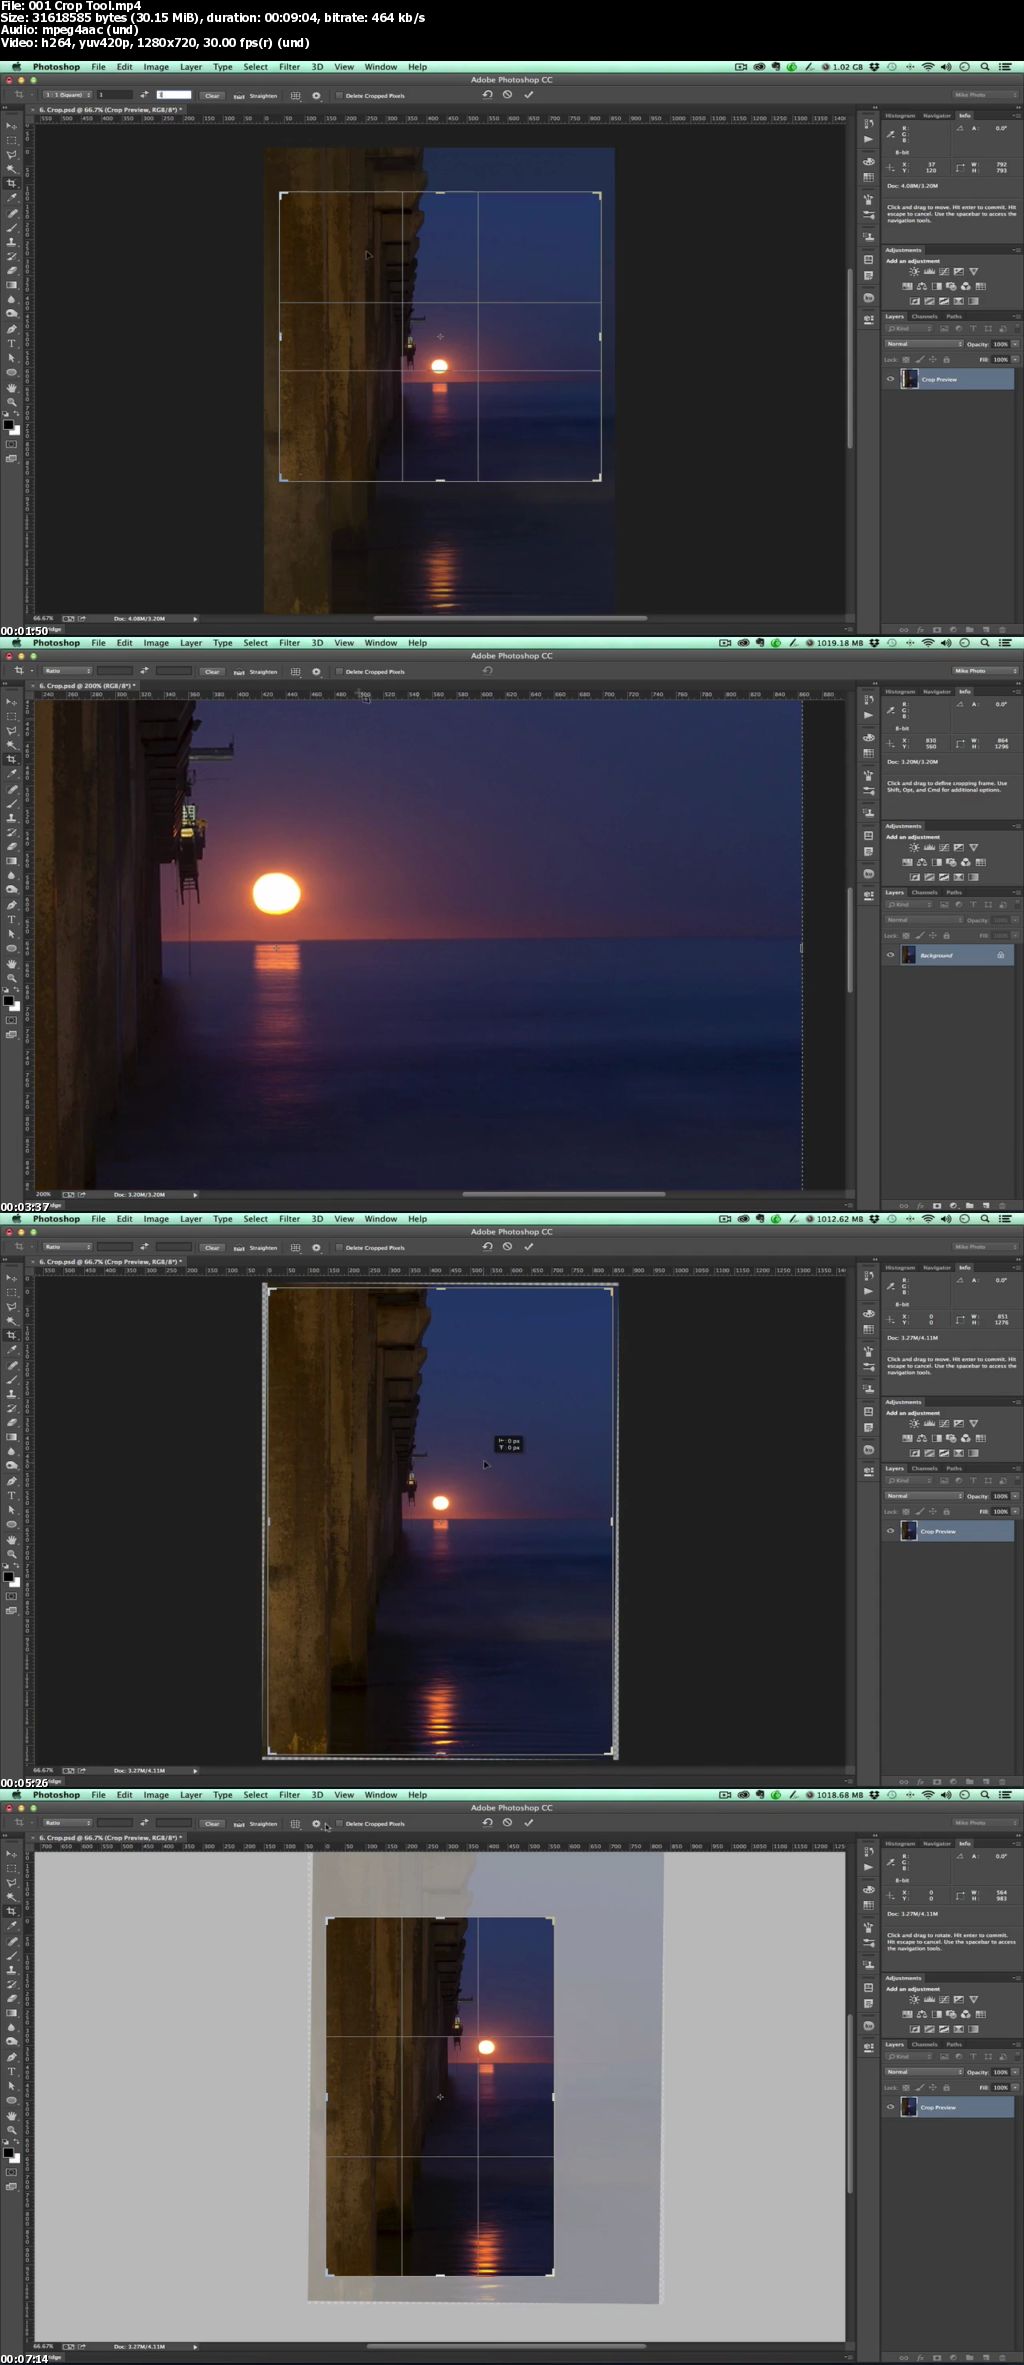Viewport: 1024px width, 2365px height.
Task: Reset crop arrow icon in the 00:01:50 frame
Action: [x=487, y=95]
